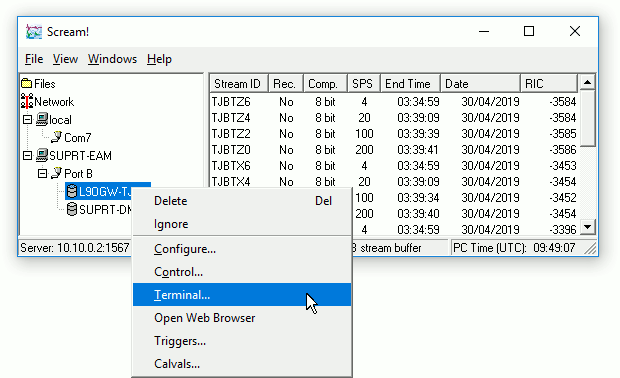Click the stream list scroll down arrow

point(588,227)
